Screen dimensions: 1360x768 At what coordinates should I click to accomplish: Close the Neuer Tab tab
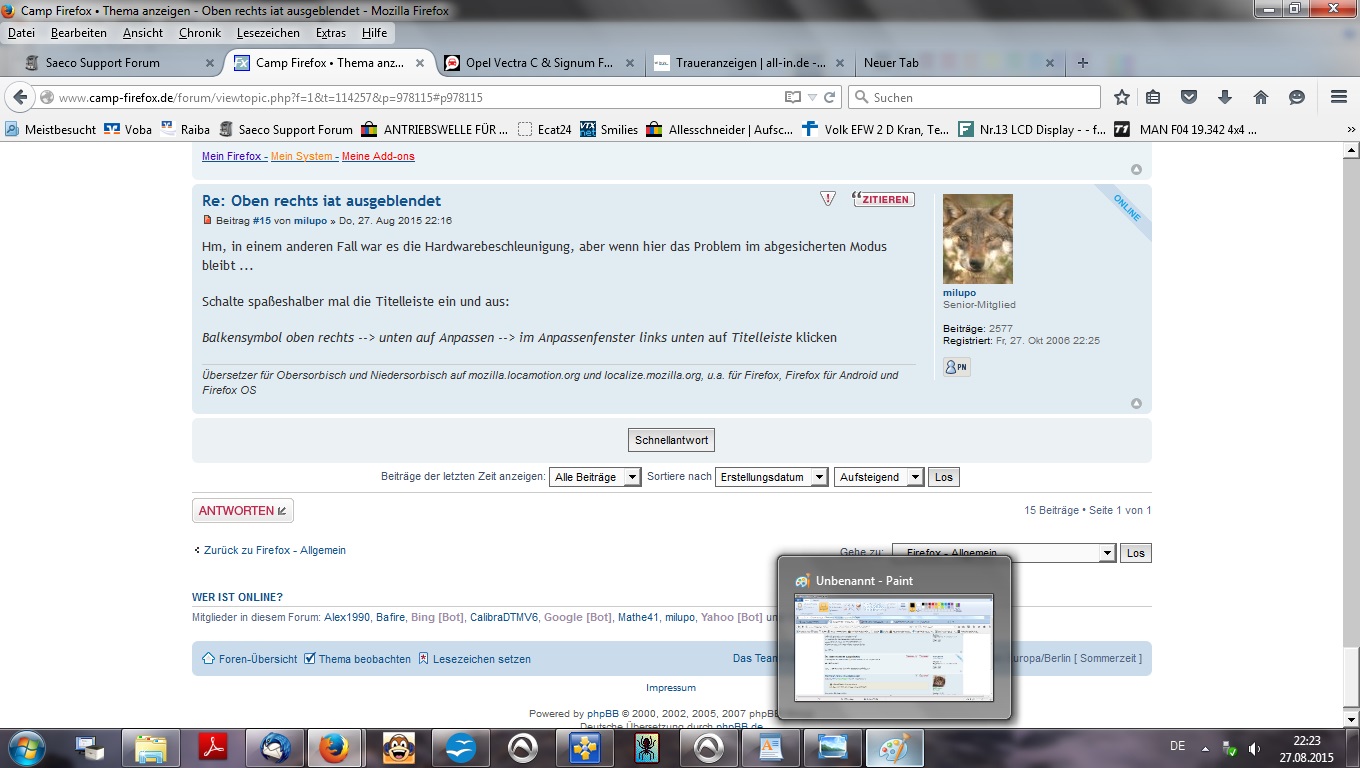coord(1049,63)
